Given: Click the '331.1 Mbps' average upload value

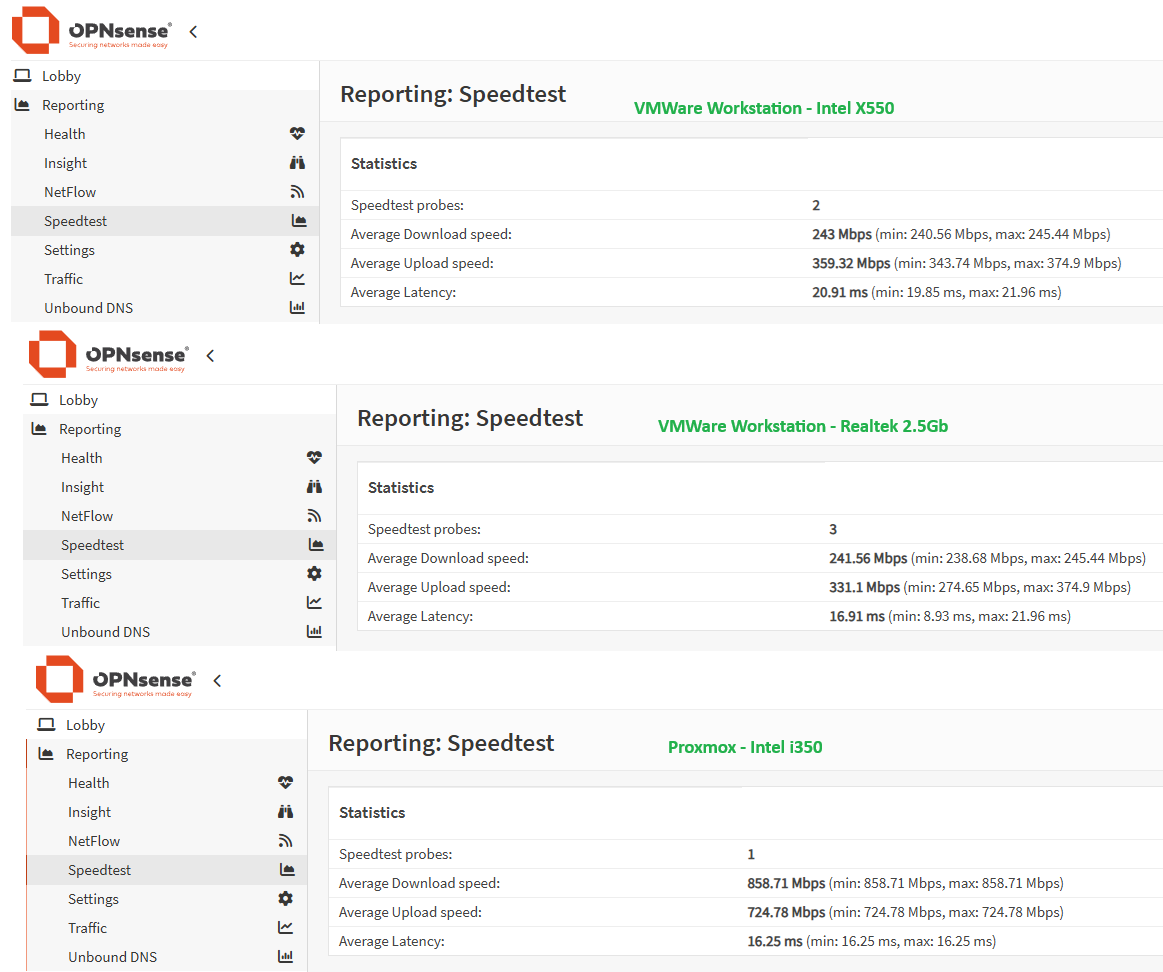Looking at the screenshot, I should click(864, 587).
